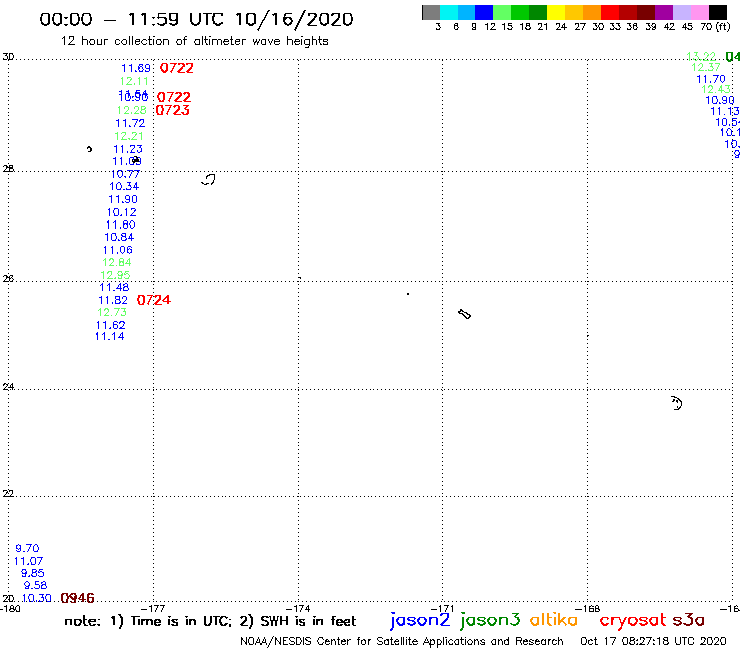Click the 12.95 wave height reading
Image resolution: width=740 pixels, height=650 pixels.
point(115,275)
